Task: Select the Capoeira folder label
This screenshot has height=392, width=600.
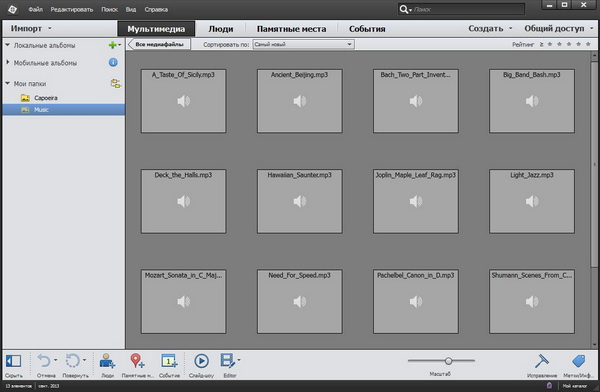Action: (46, 98)
